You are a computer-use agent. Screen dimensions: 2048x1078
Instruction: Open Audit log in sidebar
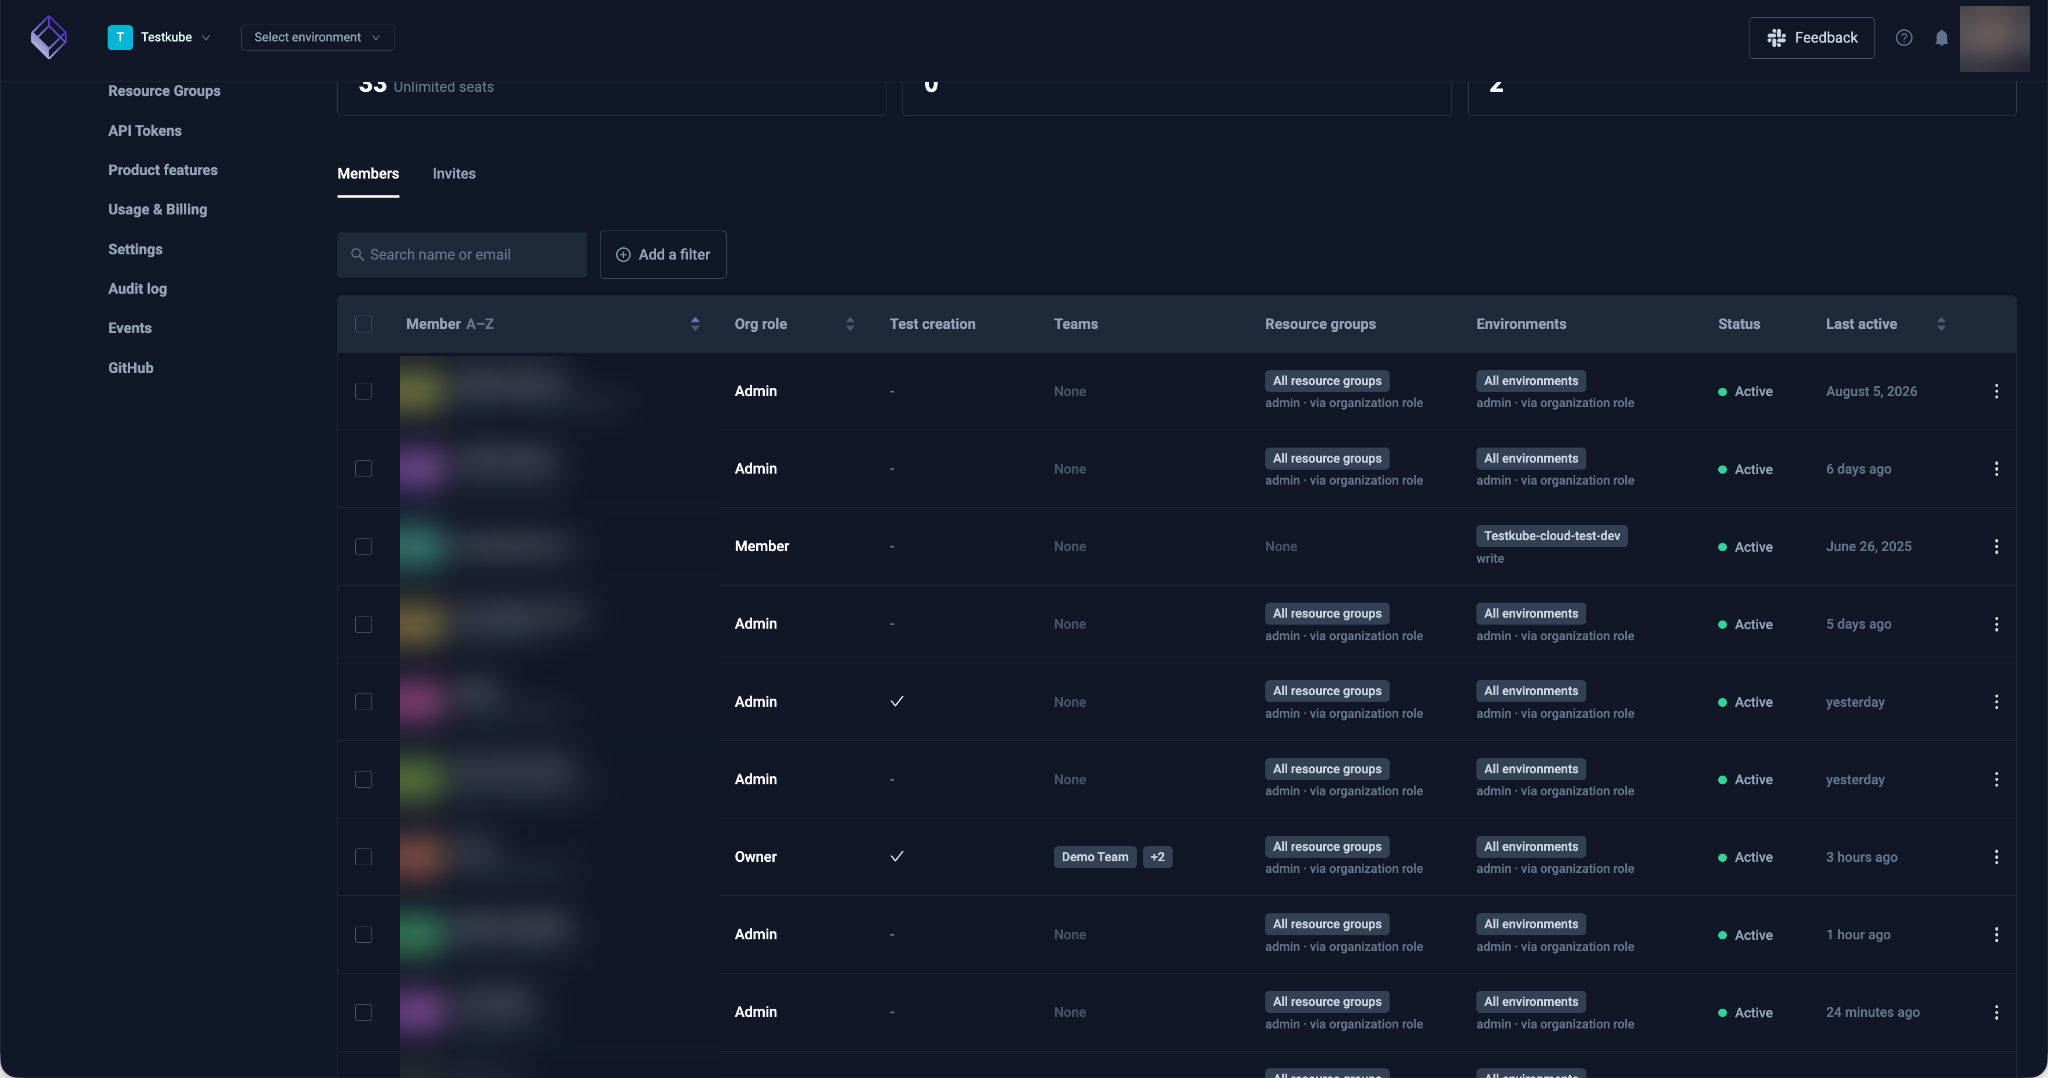pos(138,289)
